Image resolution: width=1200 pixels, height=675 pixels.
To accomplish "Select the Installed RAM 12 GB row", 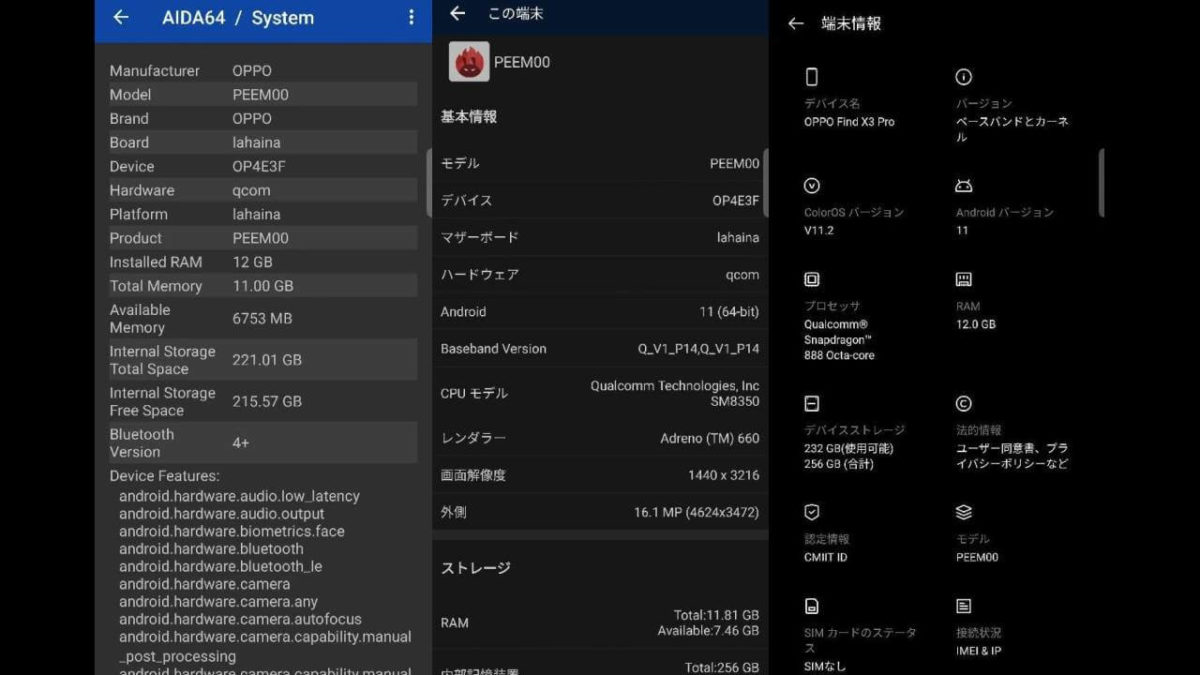I will [263, 262].
